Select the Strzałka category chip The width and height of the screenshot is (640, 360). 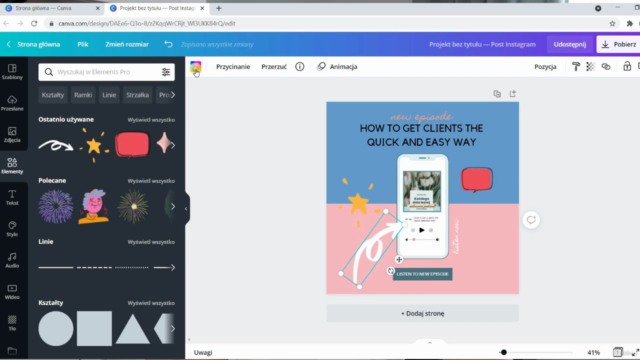tap(138, 95)
